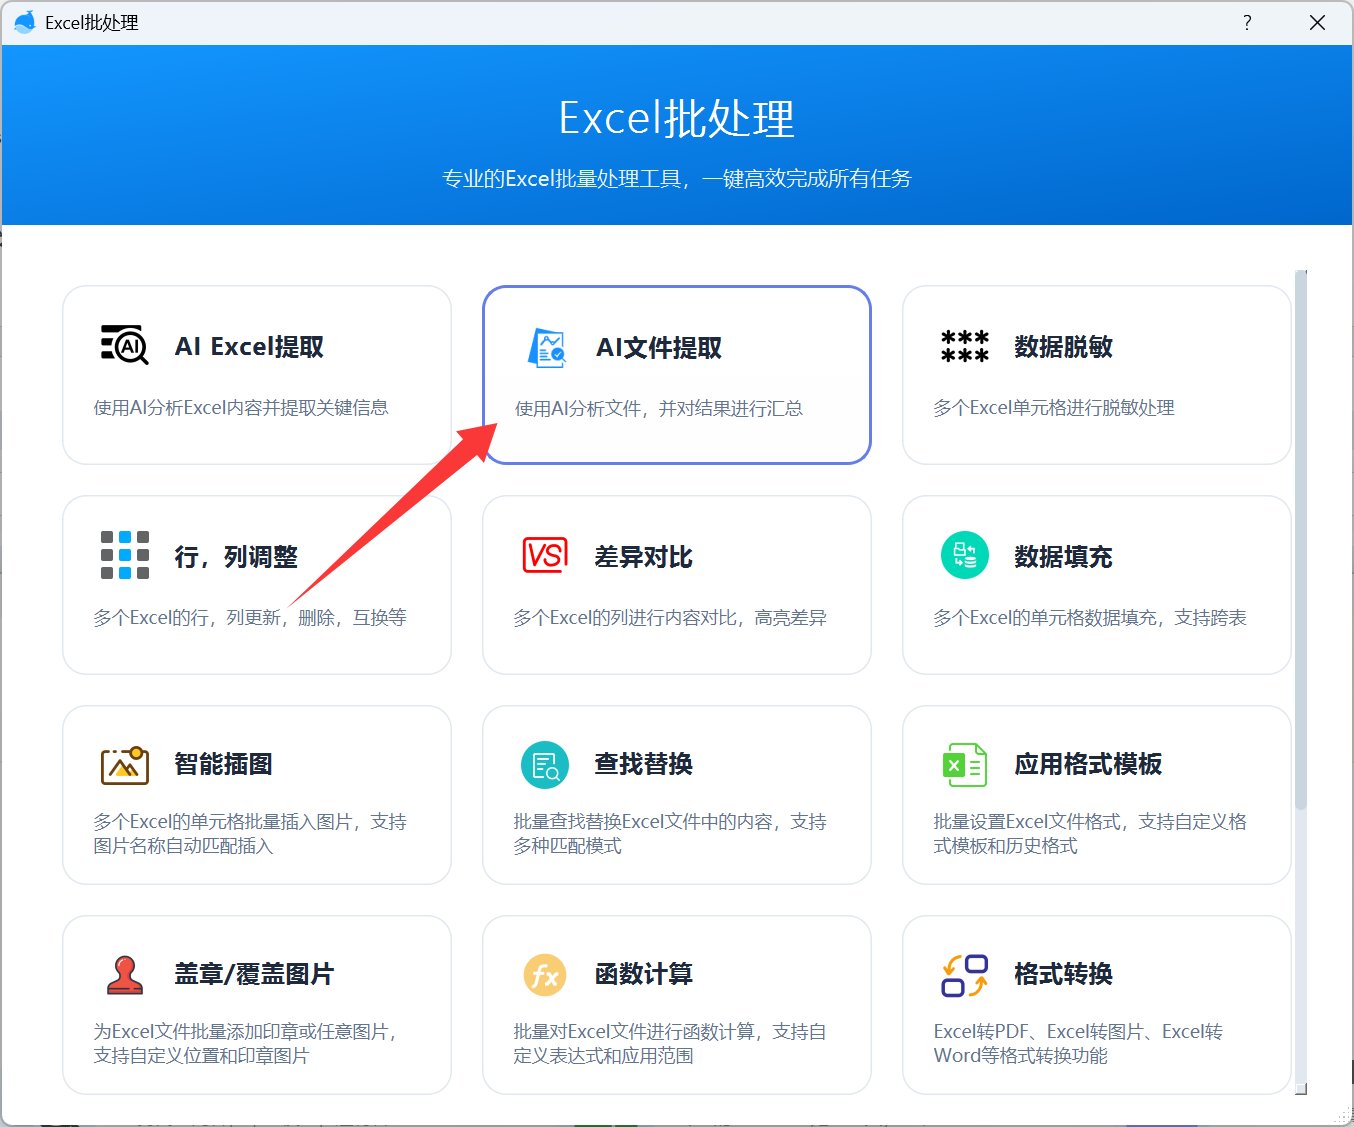Click text 使用AI分析Excel内容并提取关键信息
1354x1127 pixels.
241,407
